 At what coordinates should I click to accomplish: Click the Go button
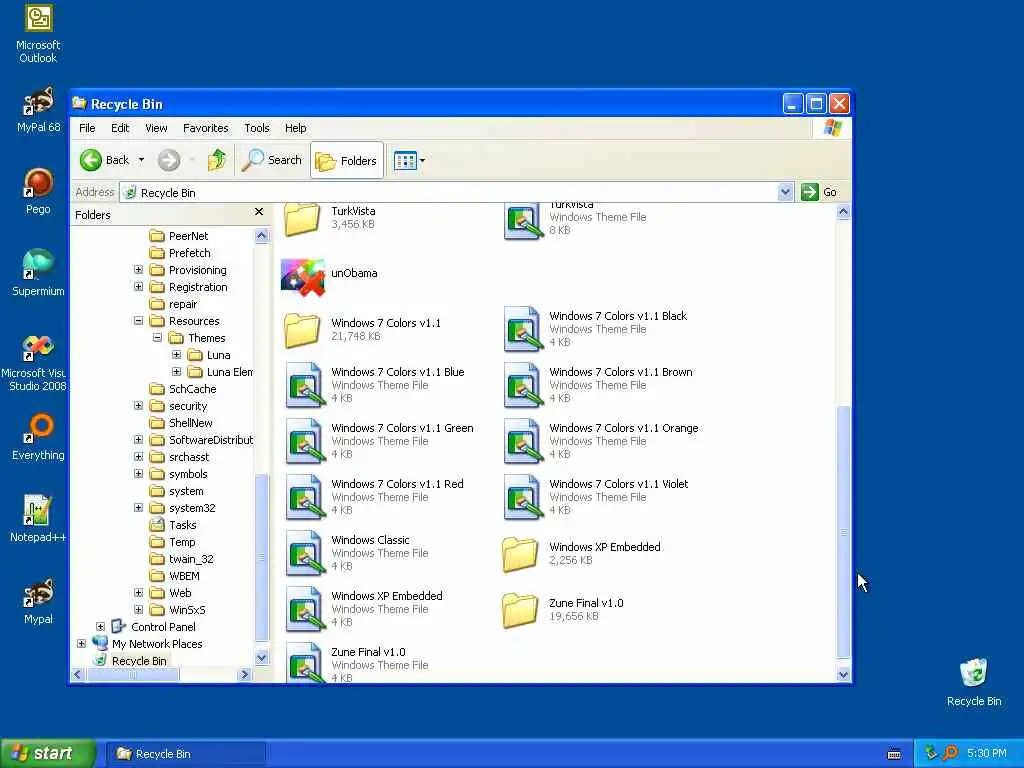820,192
